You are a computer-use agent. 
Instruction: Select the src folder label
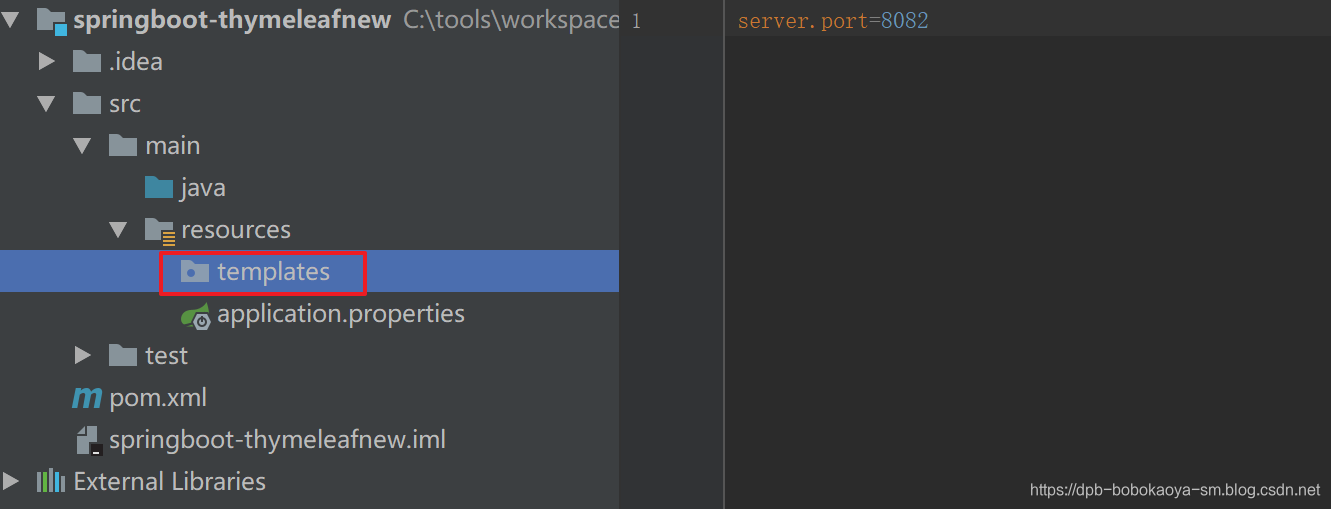pos(125,104)
